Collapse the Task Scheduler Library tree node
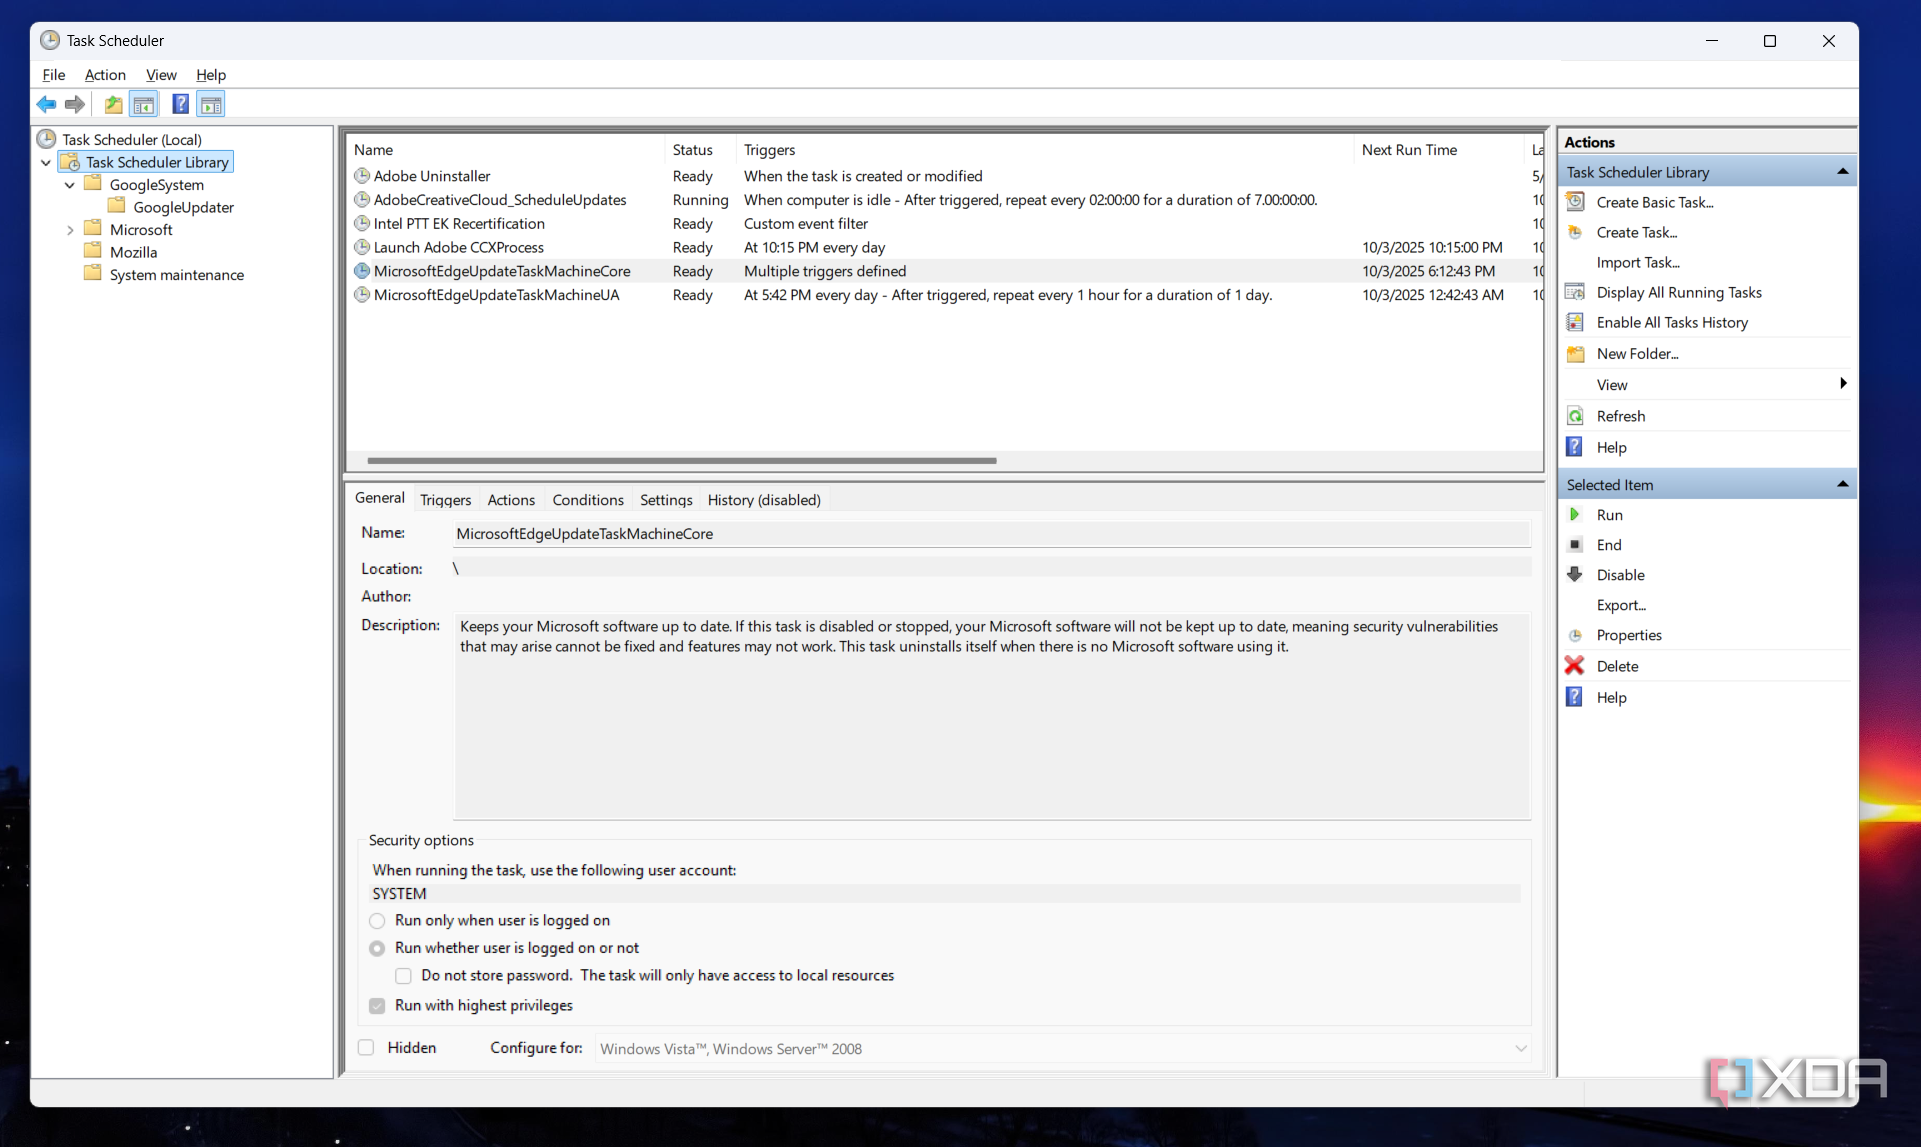Screen dimensions: 1921x1147 46,162
